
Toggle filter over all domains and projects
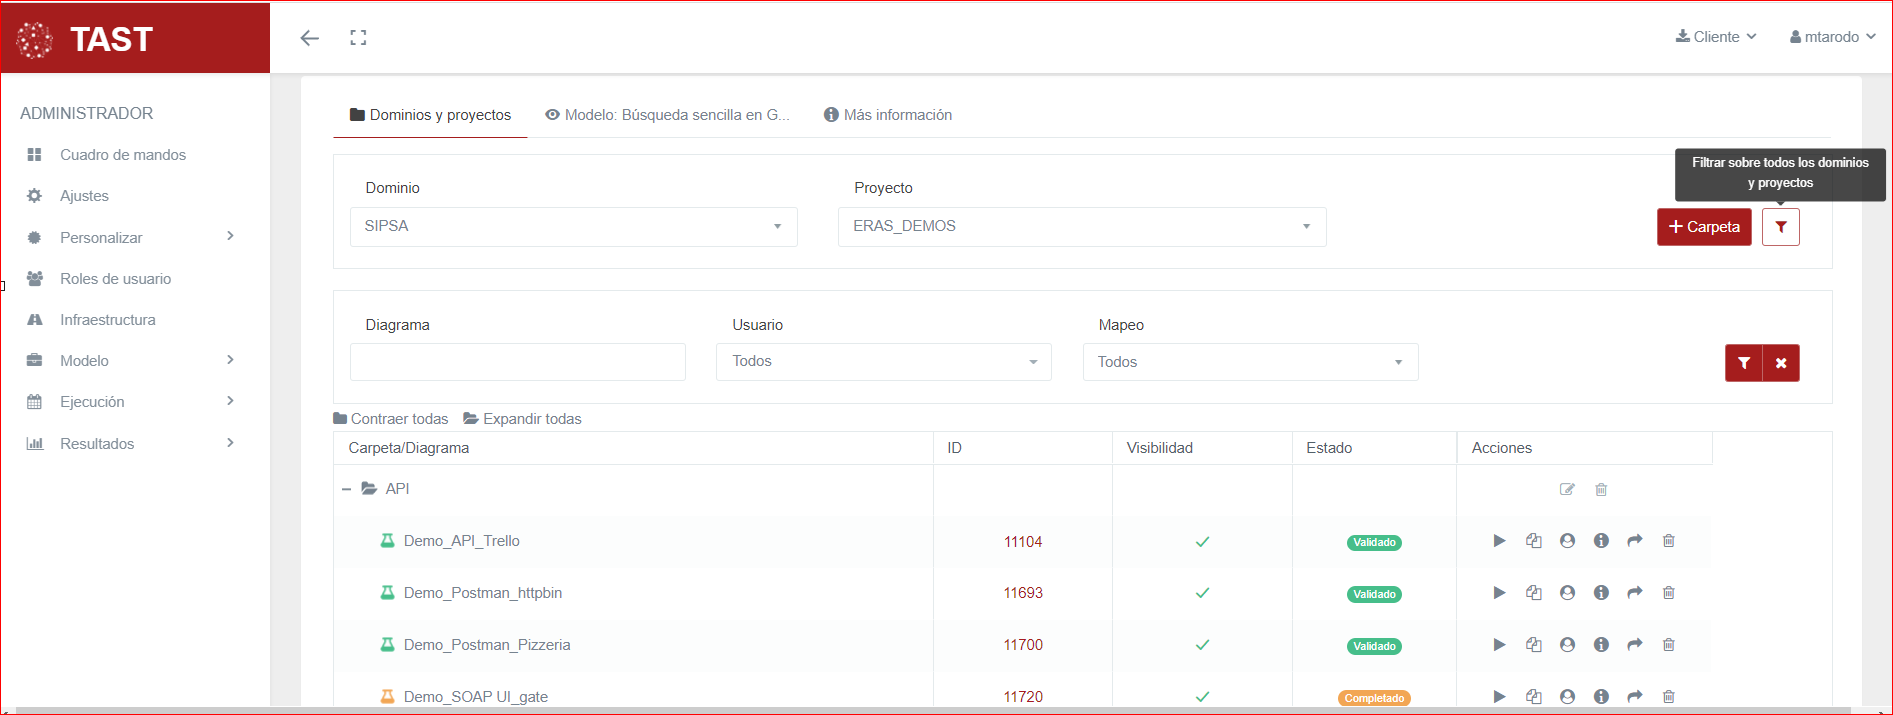pyautogui.click(x=1780, y=227)
